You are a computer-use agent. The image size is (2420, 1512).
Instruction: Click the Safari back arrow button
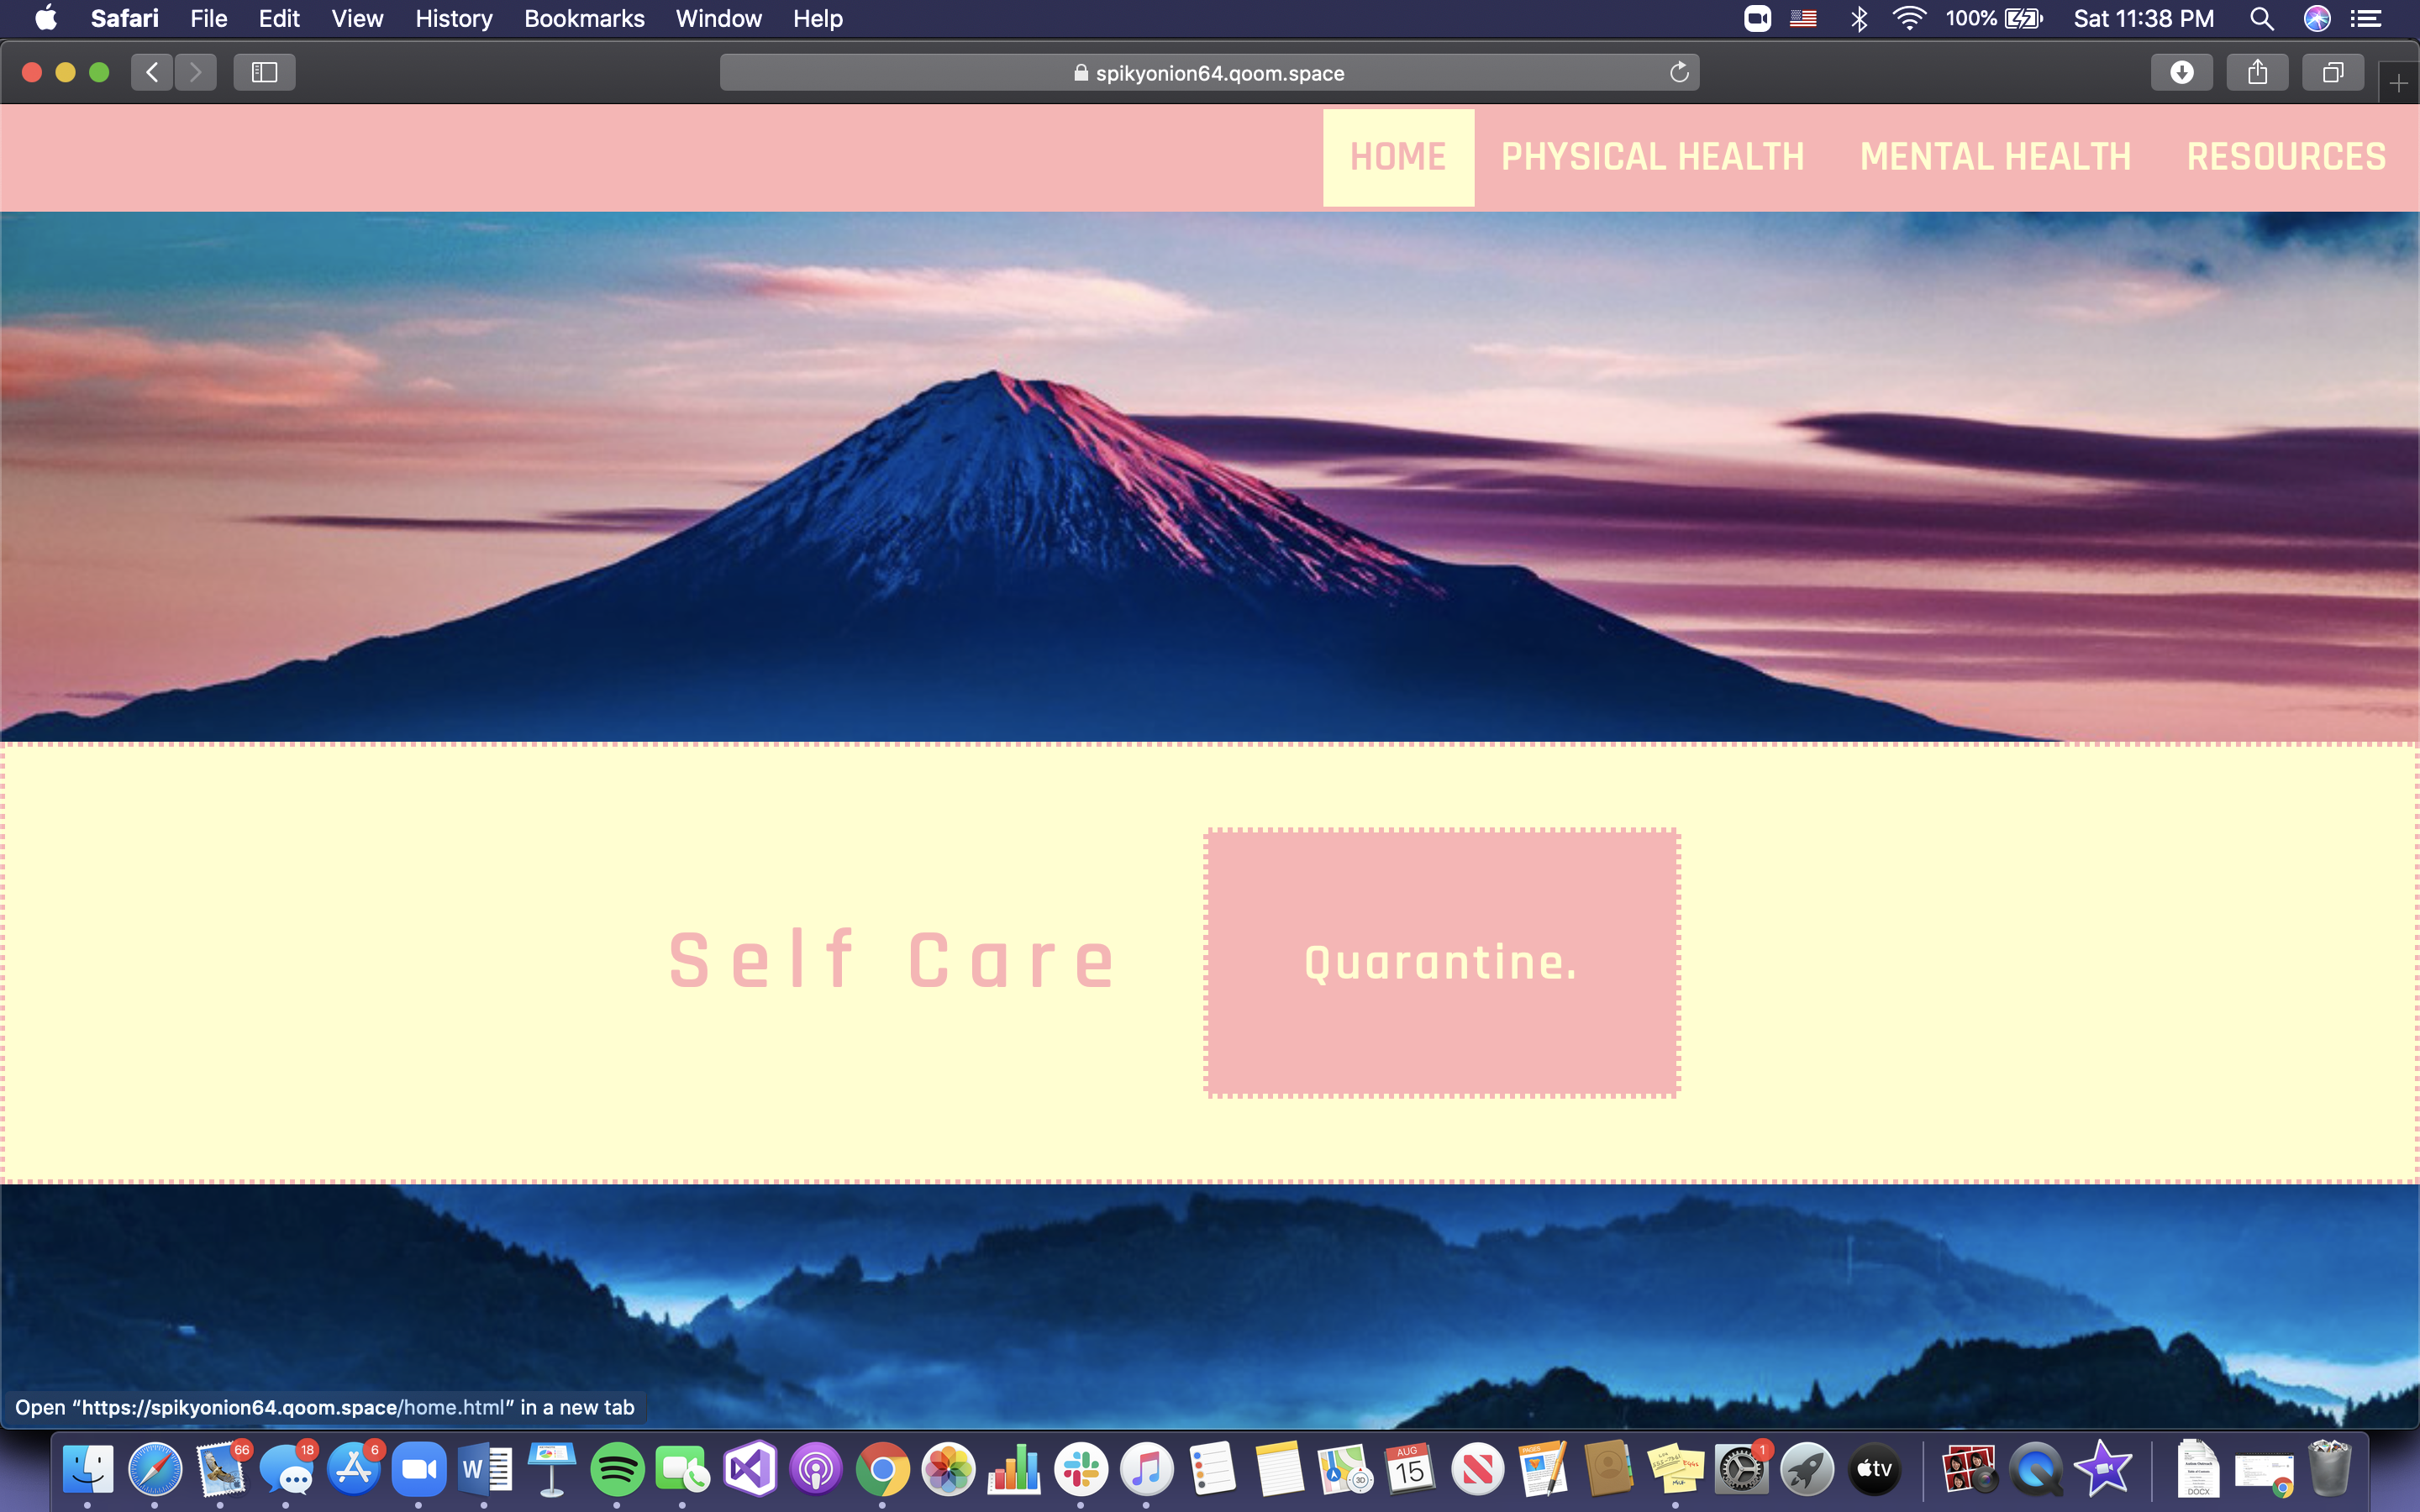[152, 72]
